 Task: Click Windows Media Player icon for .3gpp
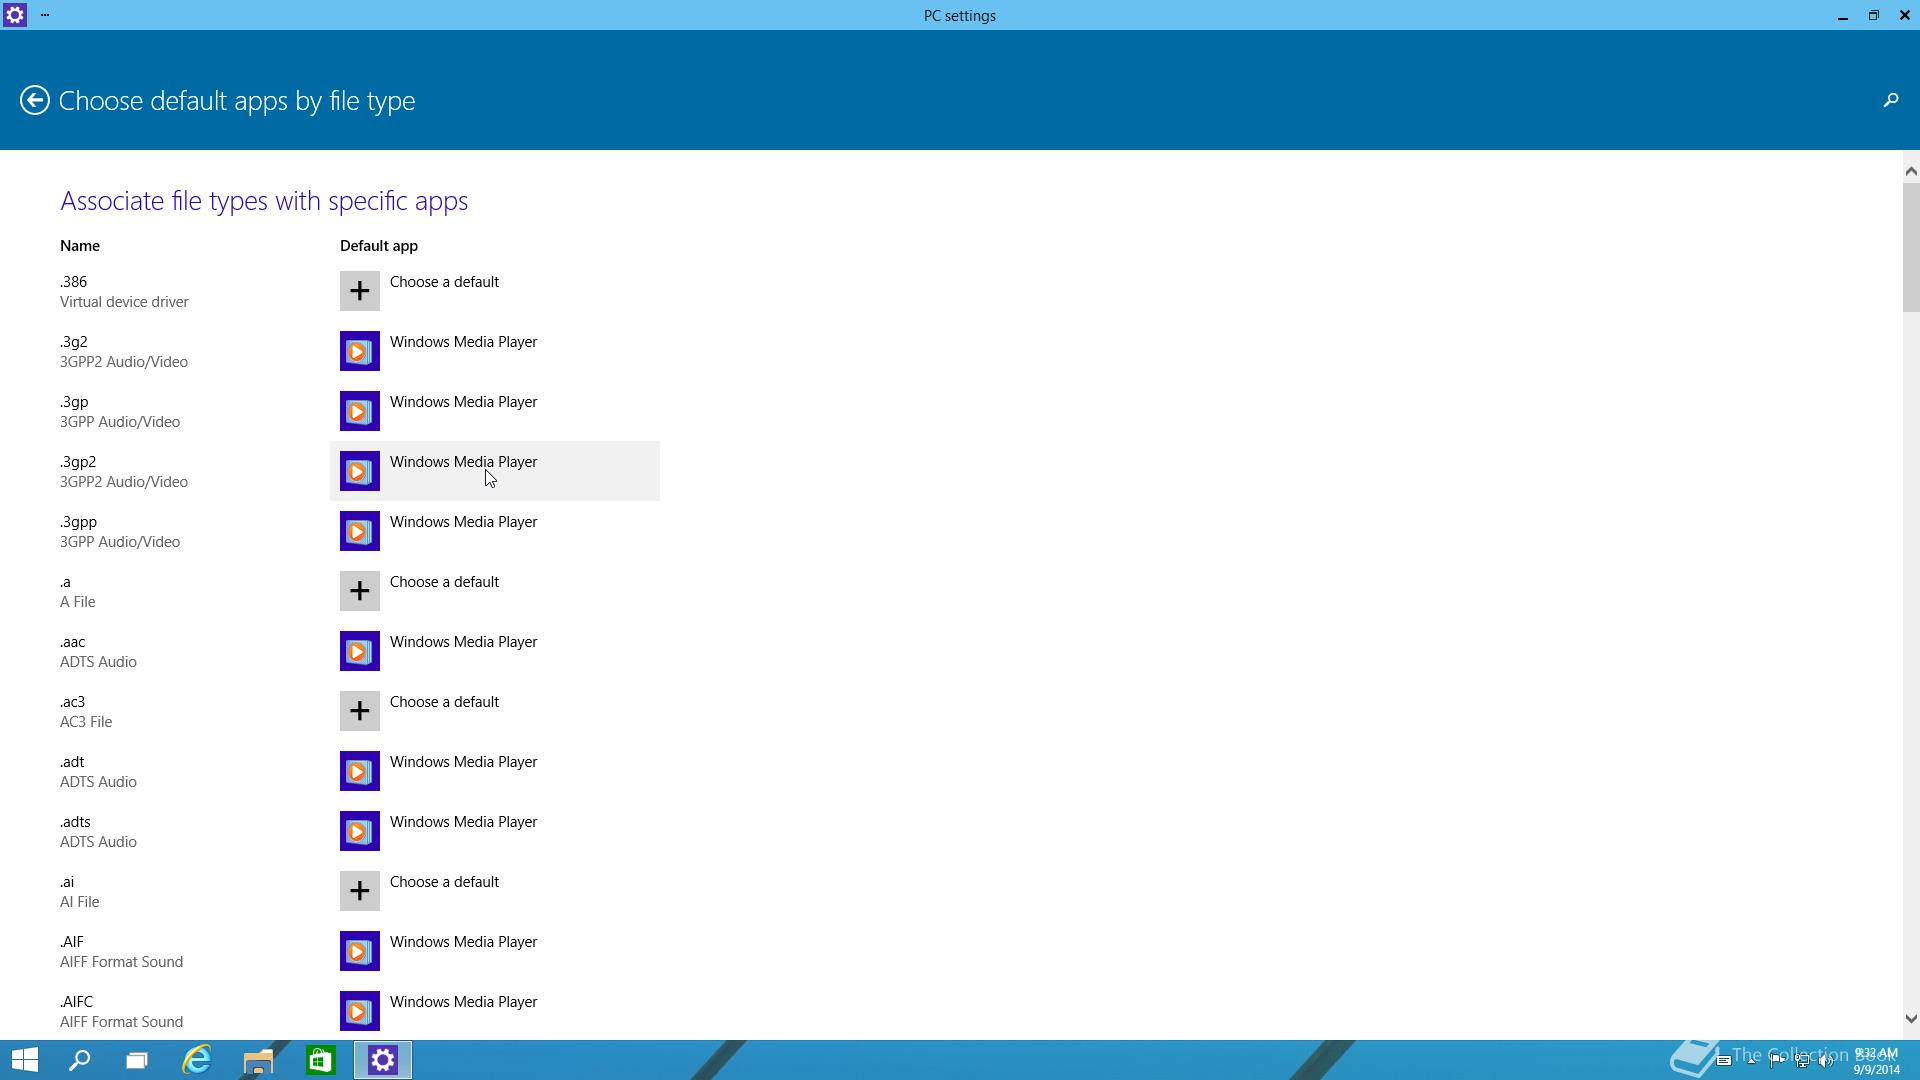[x=360, y=531]
